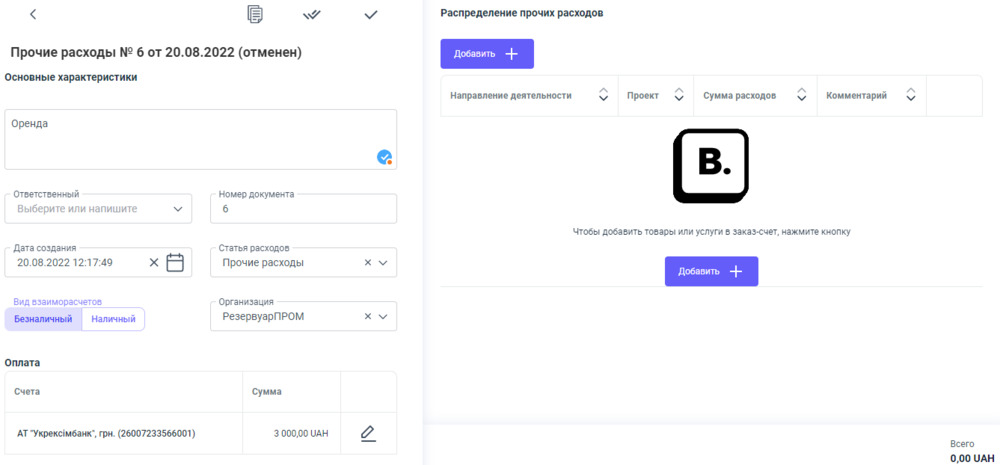Click the copy document icon

coord(255,14)
